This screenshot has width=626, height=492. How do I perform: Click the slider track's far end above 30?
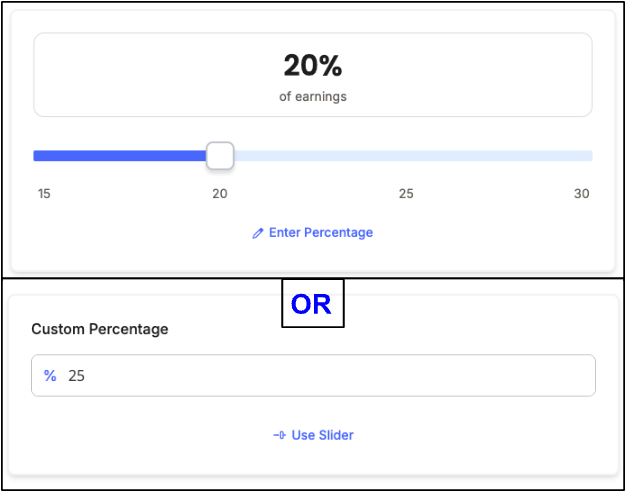coord(587,156)
